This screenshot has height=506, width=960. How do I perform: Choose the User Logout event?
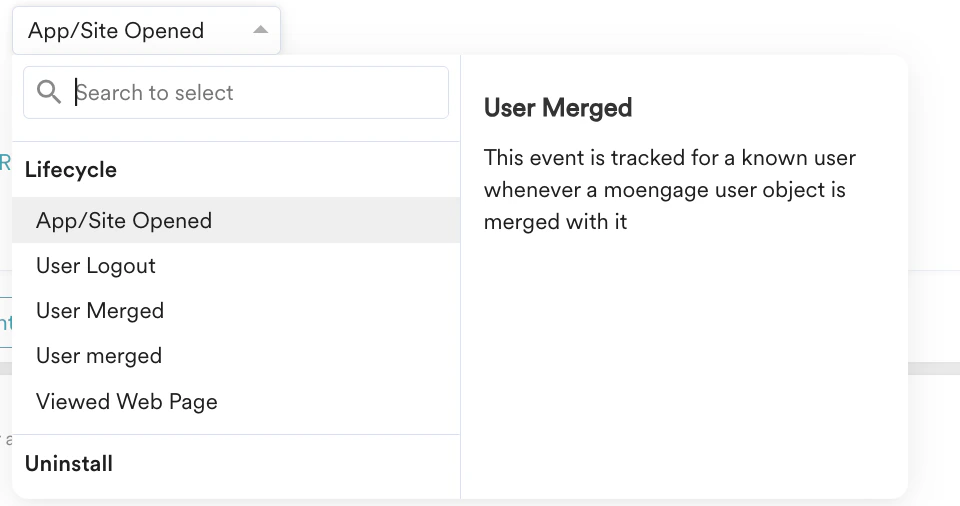pos(96,266)
